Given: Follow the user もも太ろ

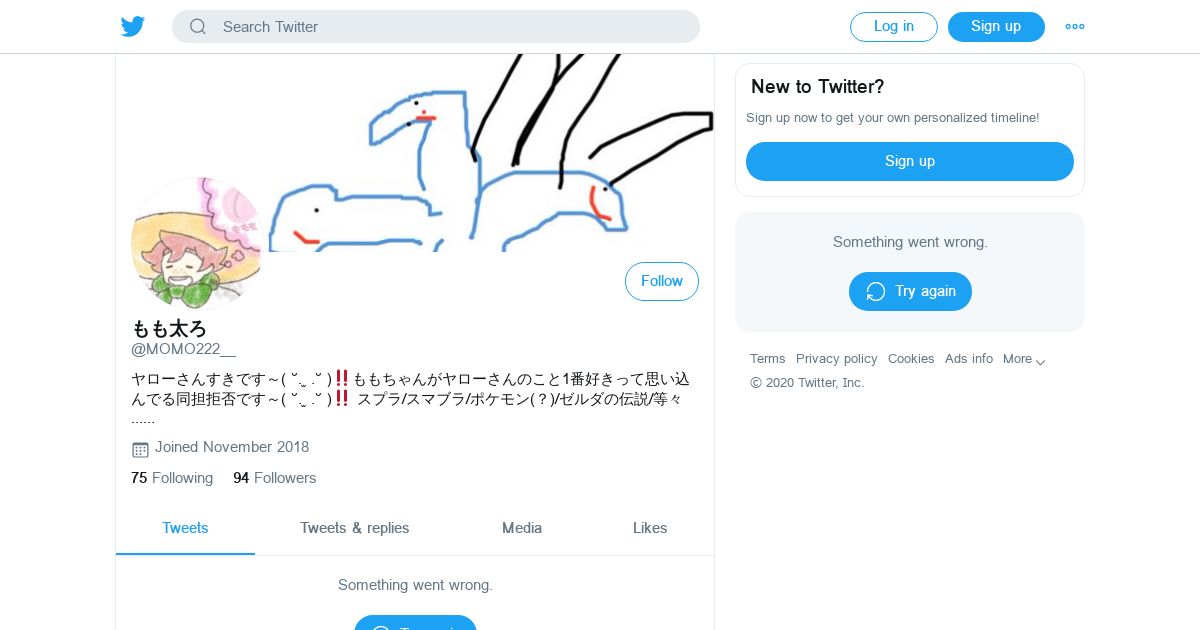Looking at the screenshot, I should coord(662,282).
